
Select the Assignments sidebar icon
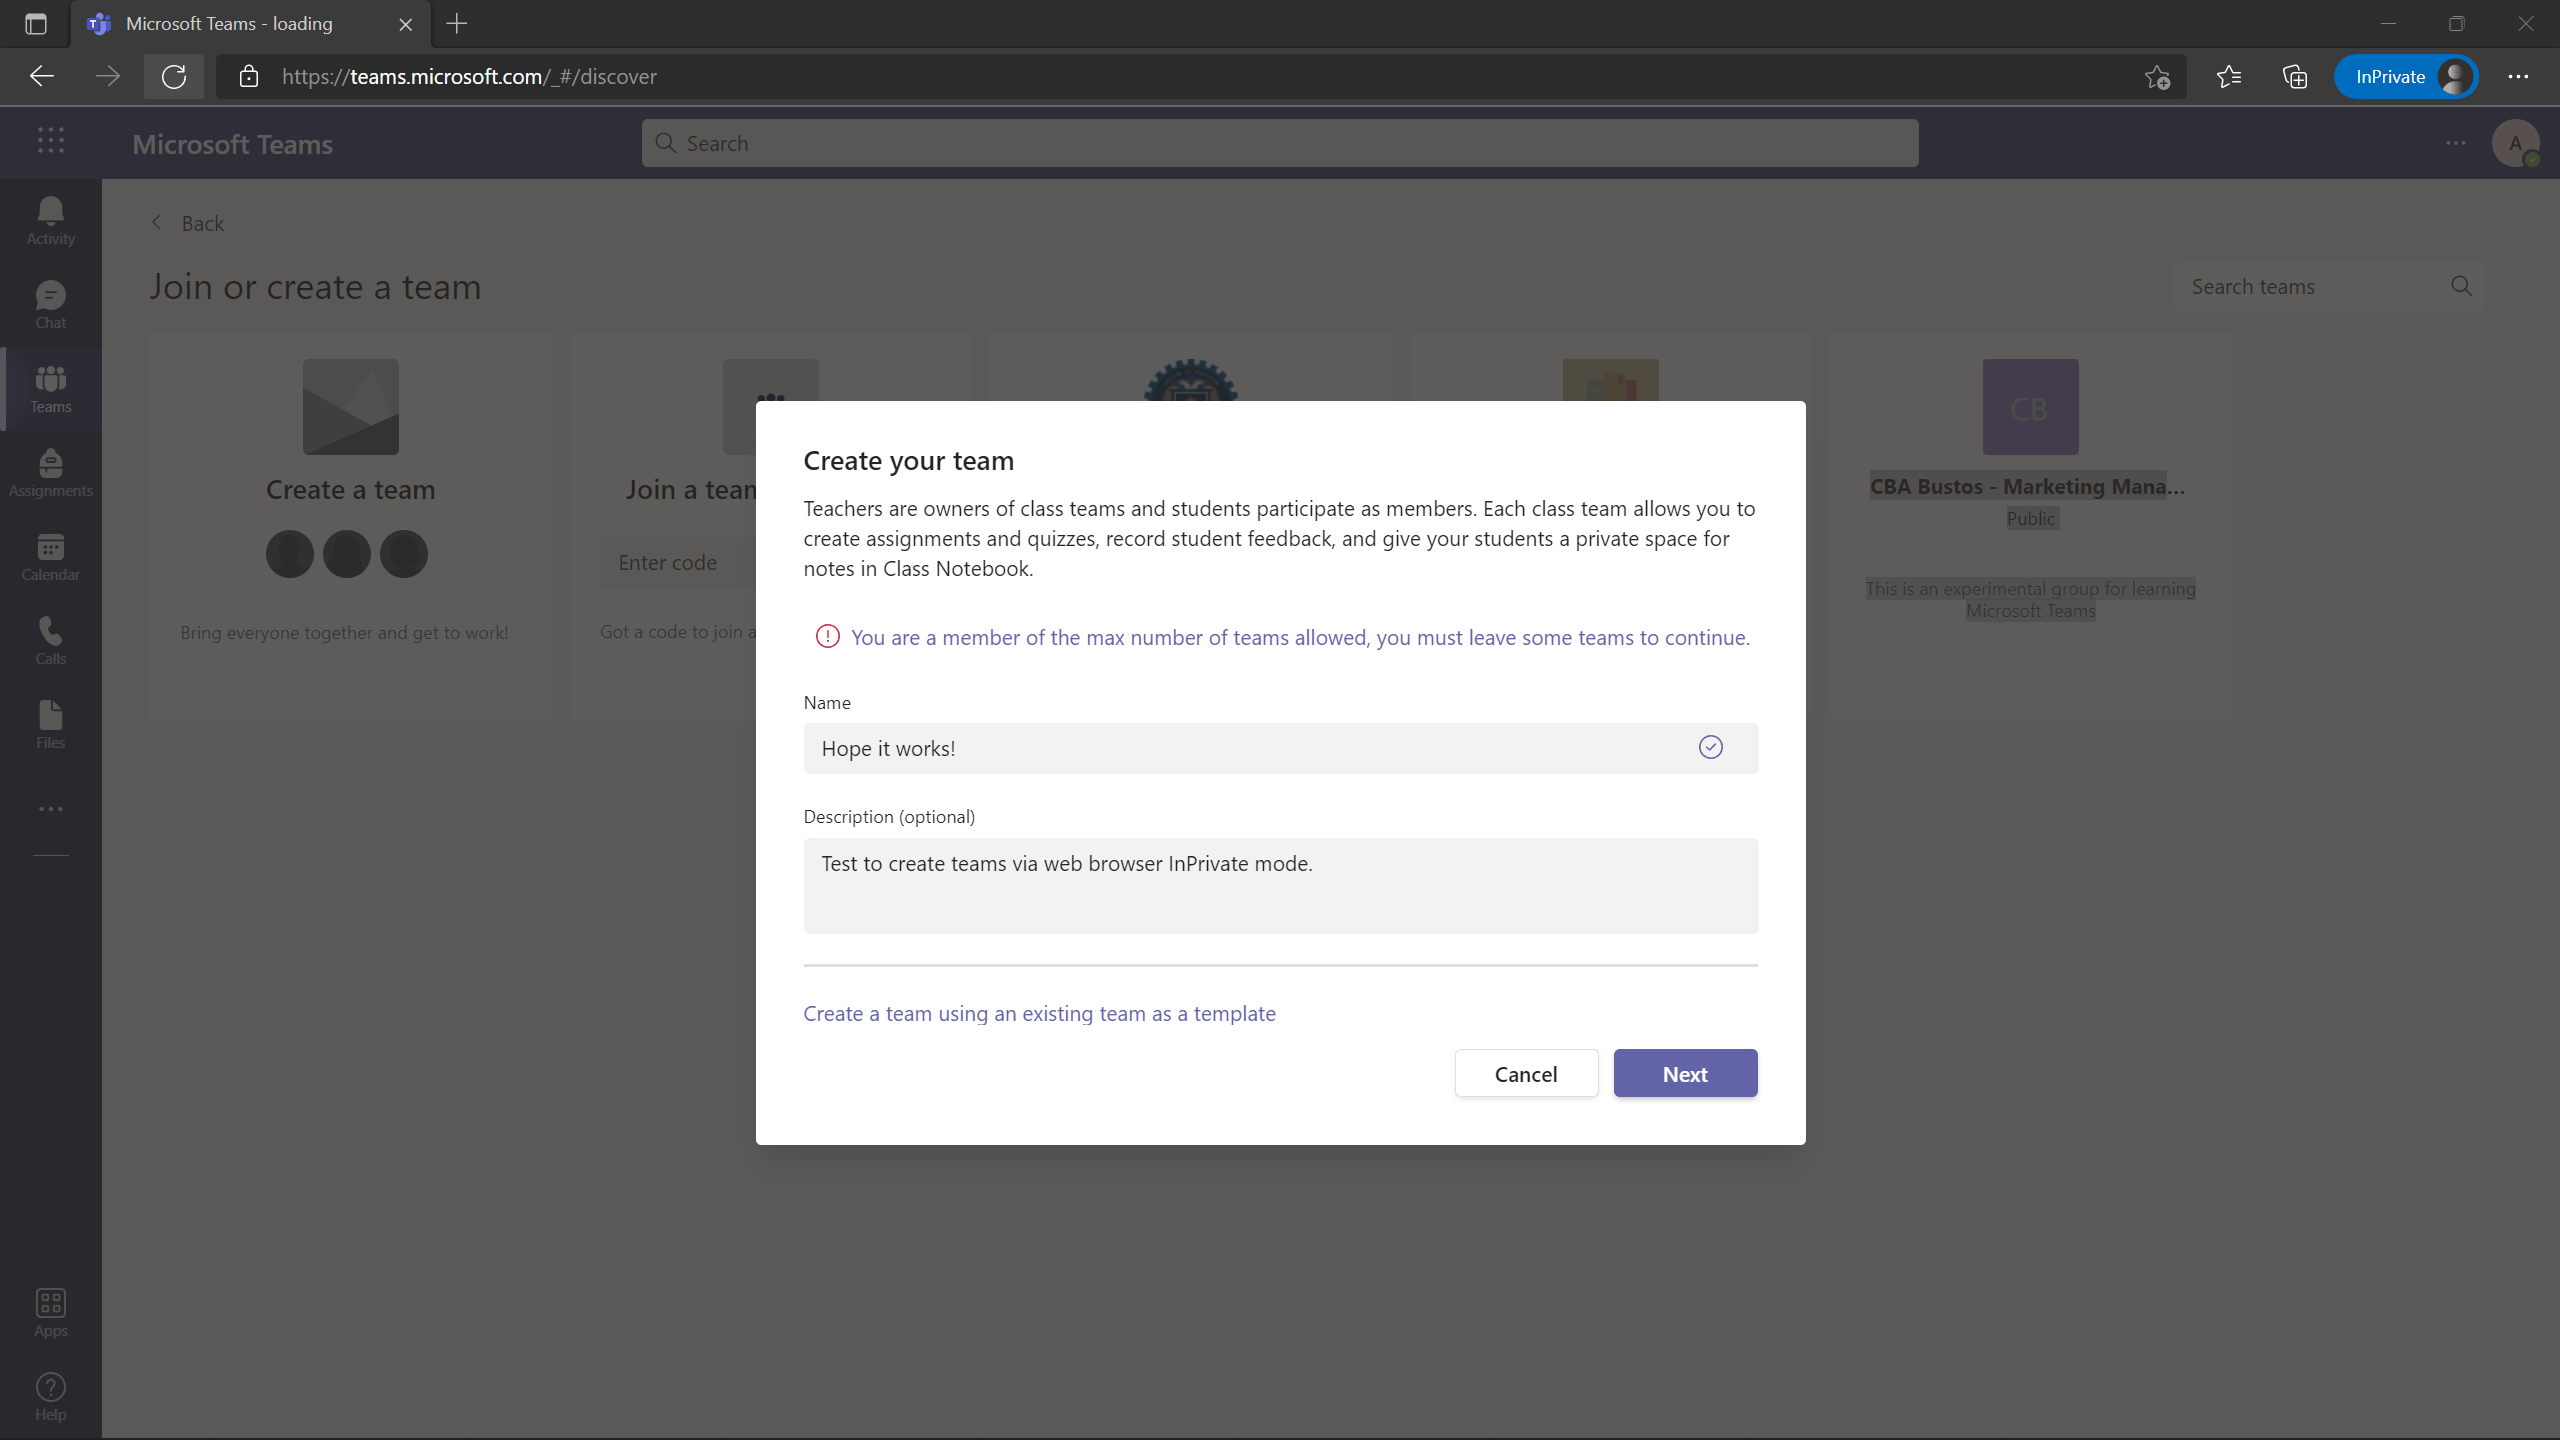point(50,472)
